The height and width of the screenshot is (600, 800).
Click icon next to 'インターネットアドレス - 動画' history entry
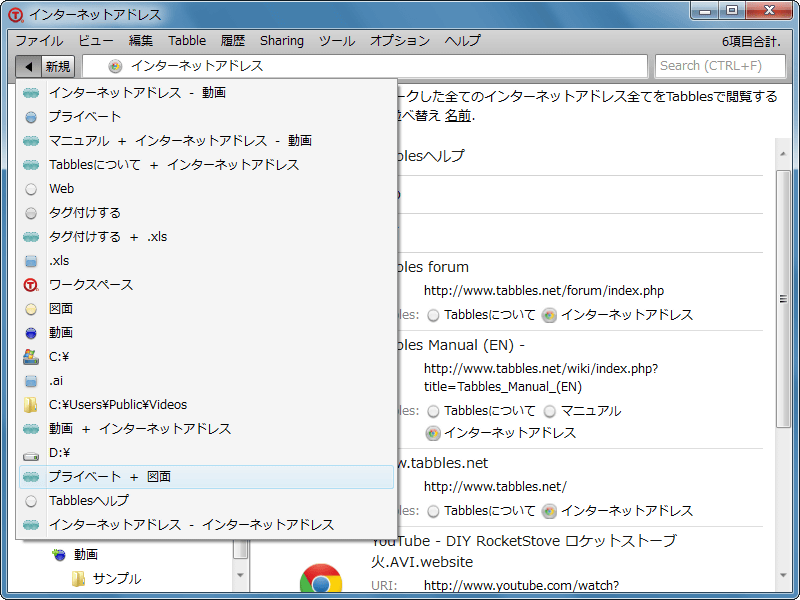click(x=31, y=93)
